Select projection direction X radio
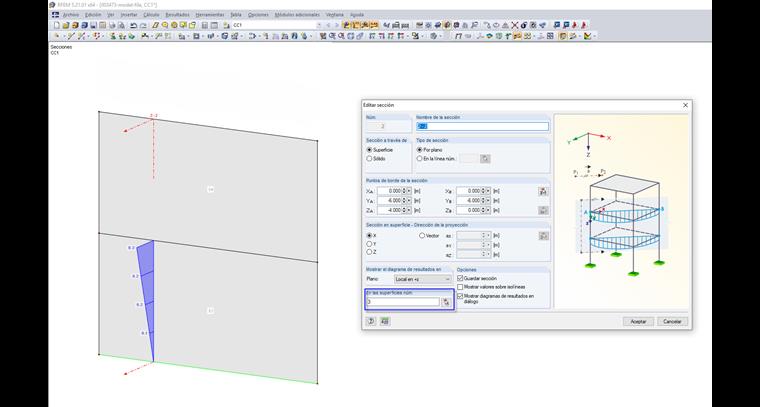Viewport: 760px width, 407px height. tap(369, 235)
